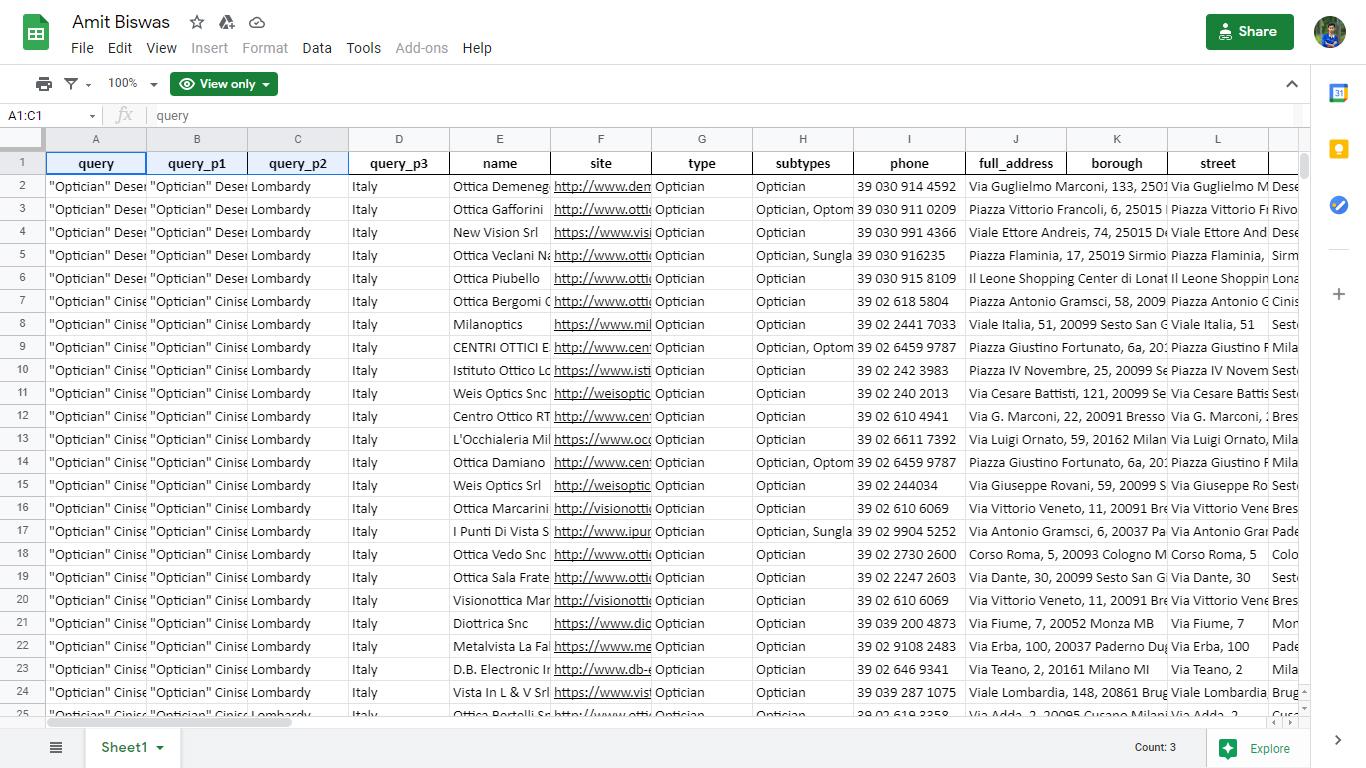The width and height of the screenshot is (1366, 768).
Task: Click the all sheets list icon
Action: [x=56, y=747]
